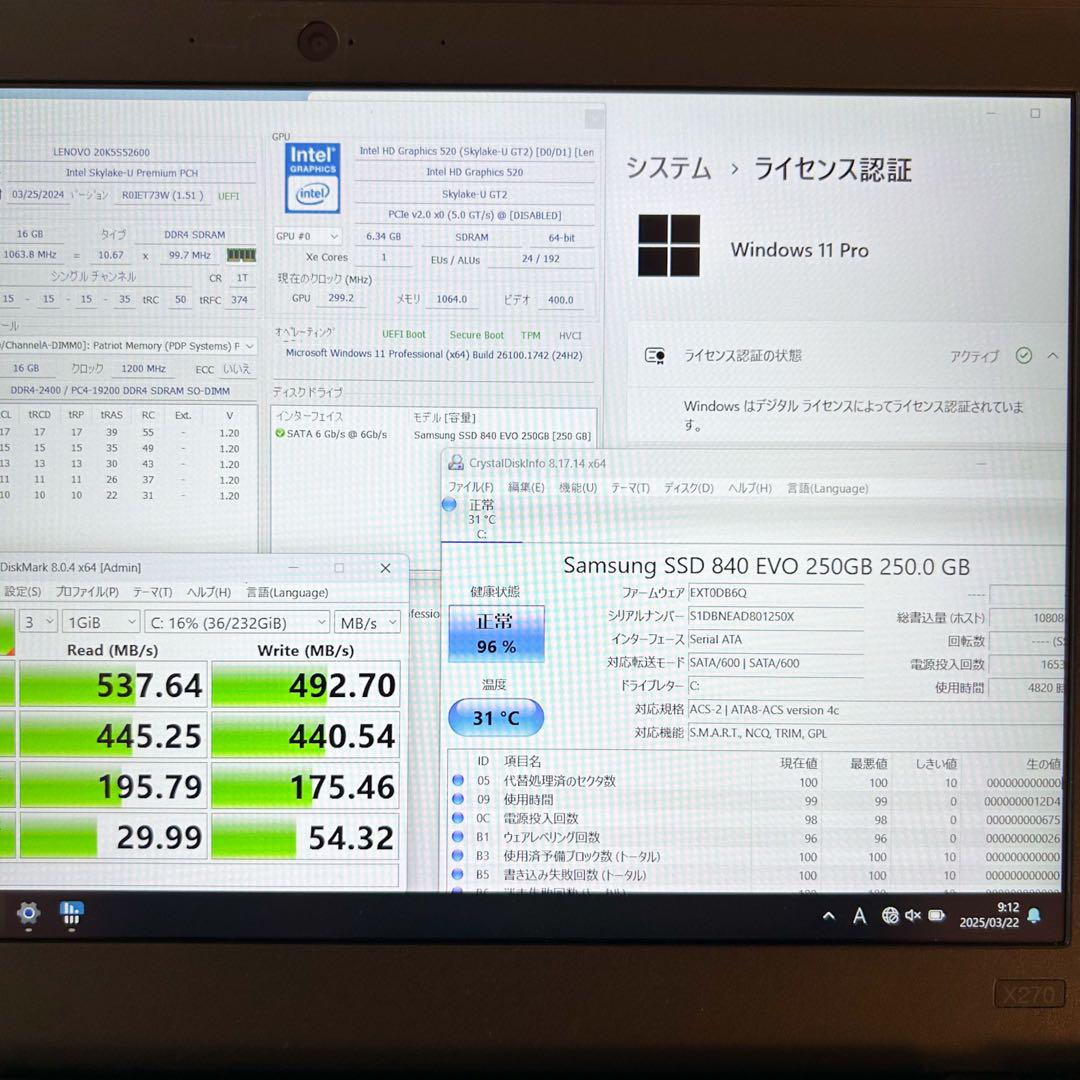Screen dimensions: 1080x1080
Task: Click the 445.25 read result cell
Action: pos(114,735)
